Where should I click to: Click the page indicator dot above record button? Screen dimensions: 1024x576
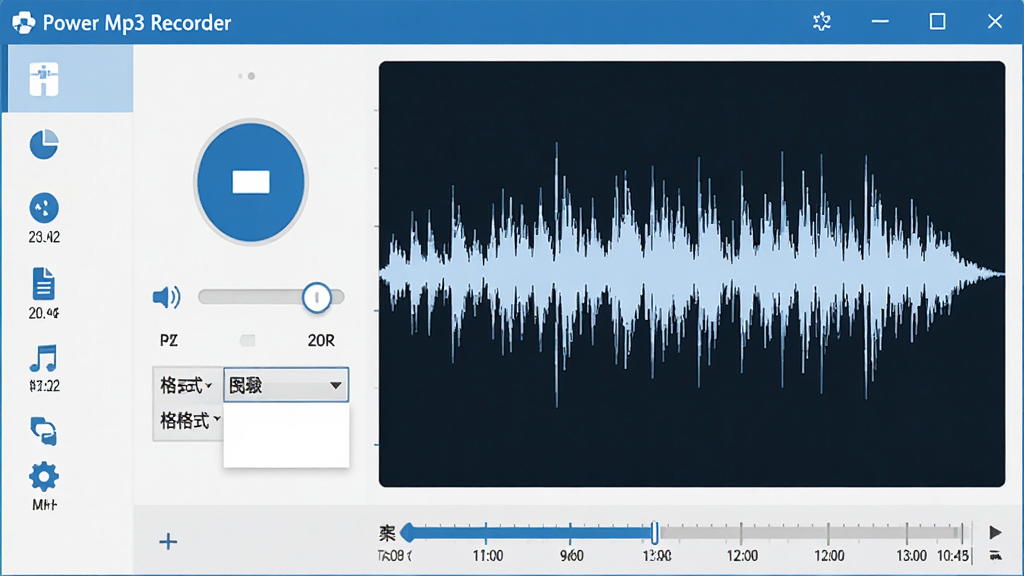[251, 76]
